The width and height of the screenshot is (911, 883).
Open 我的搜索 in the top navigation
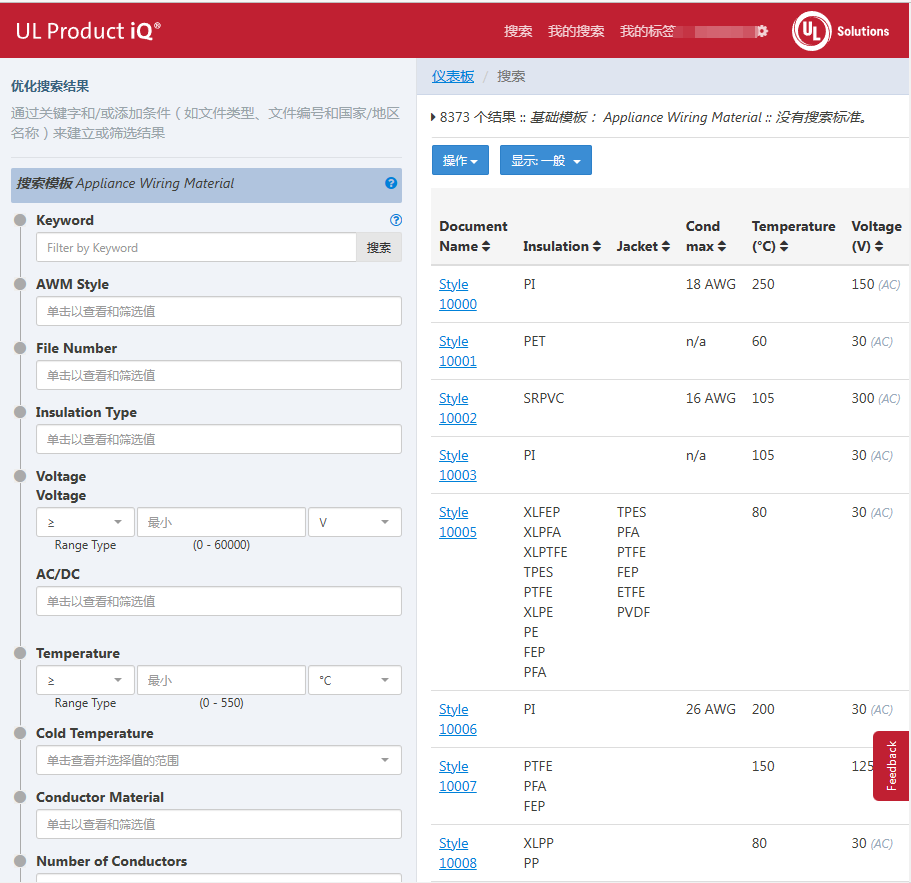tap(576, 31)
